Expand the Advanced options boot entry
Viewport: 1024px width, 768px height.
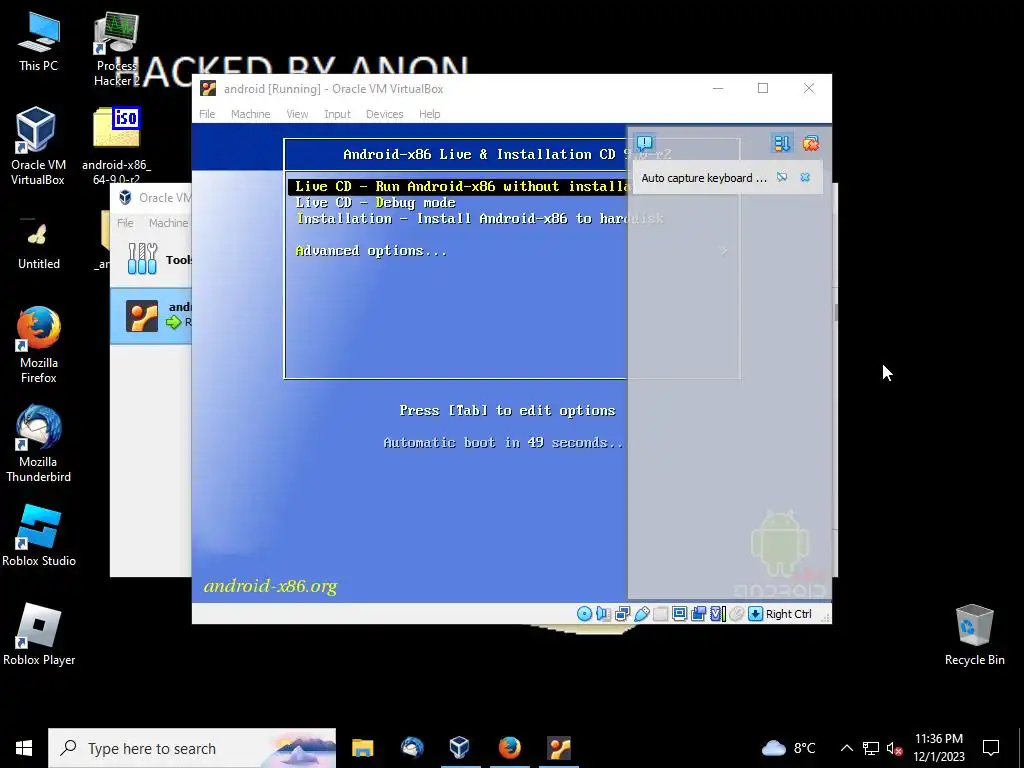click(x=371, y=251)
